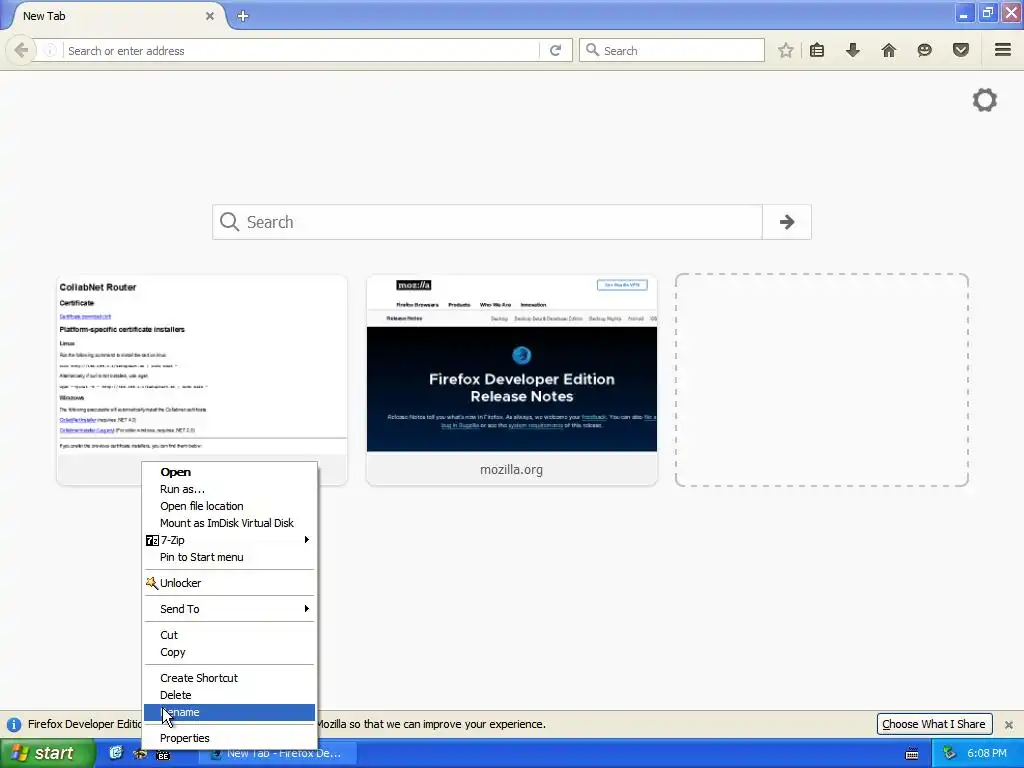The width and height of the screenshot is (1024, 768).
Task: Open new tab page settings gear
Action: (x=985, y=100)
